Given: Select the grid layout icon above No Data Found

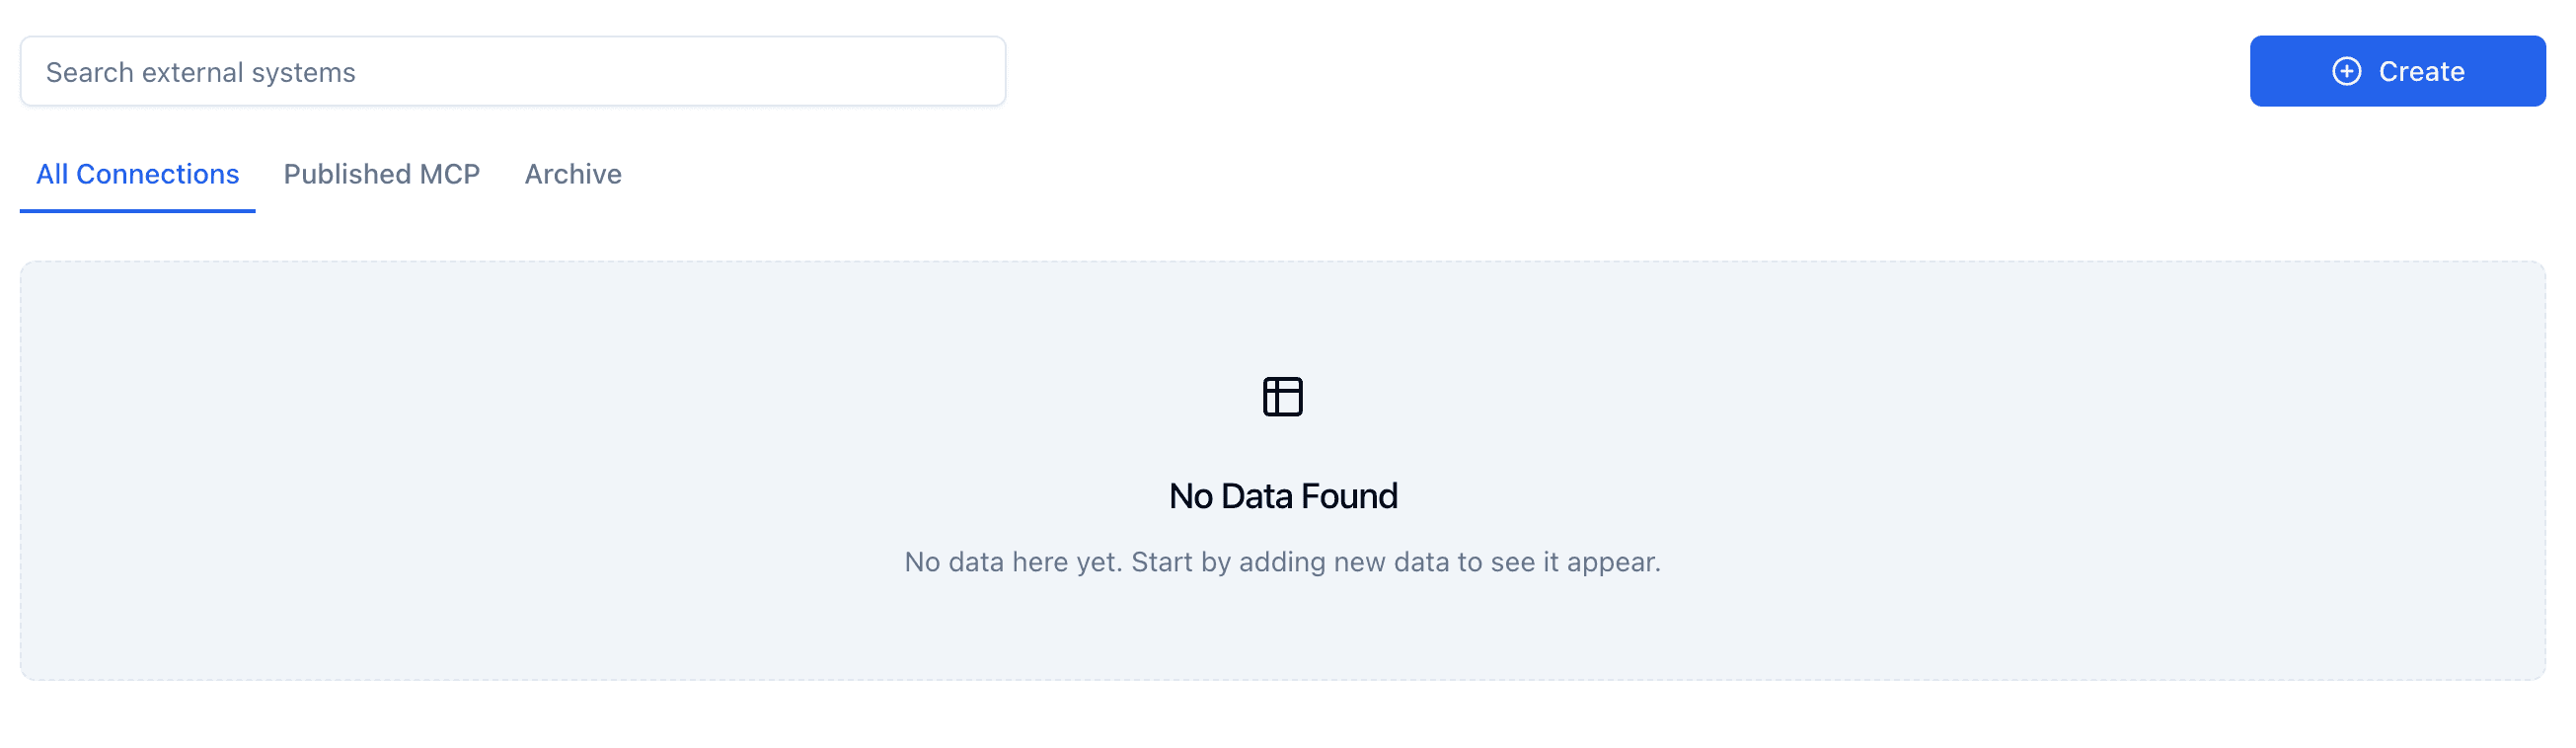Looking at the screenshot, I should click(x=1283, y=395).
